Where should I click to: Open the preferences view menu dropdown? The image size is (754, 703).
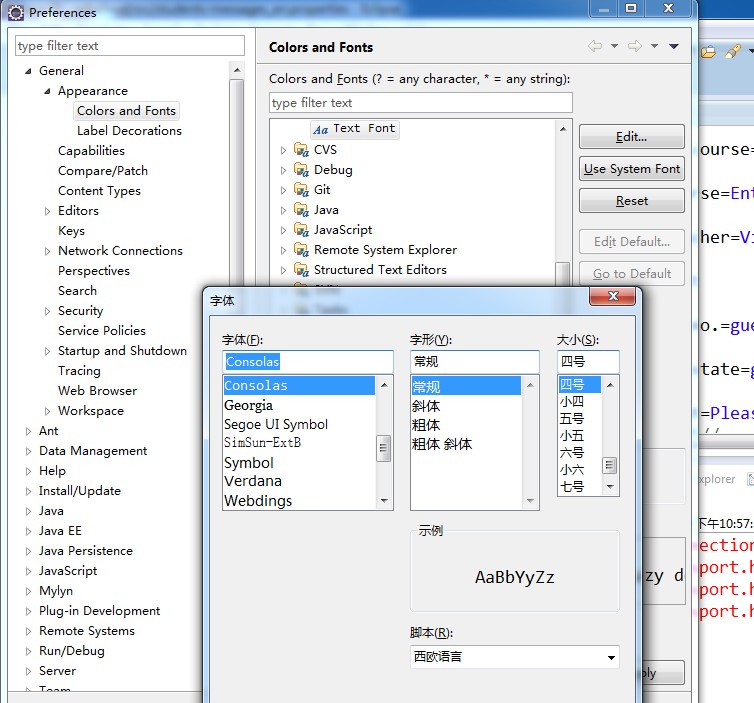674,46
